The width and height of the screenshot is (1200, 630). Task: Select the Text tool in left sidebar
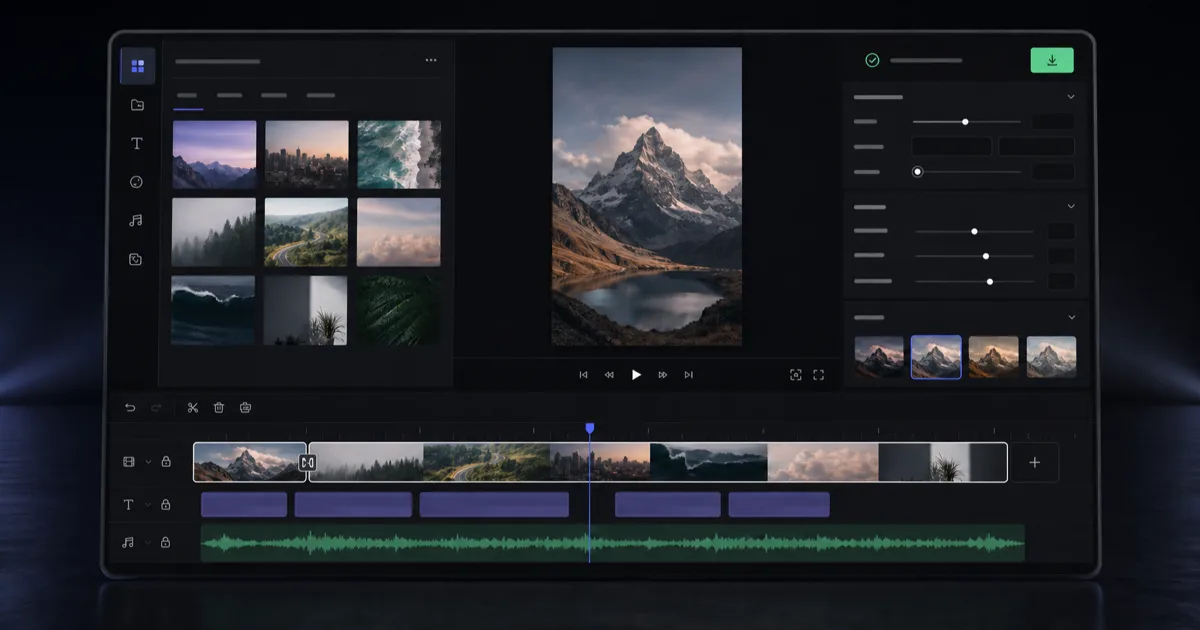click(x=137, y=143)
